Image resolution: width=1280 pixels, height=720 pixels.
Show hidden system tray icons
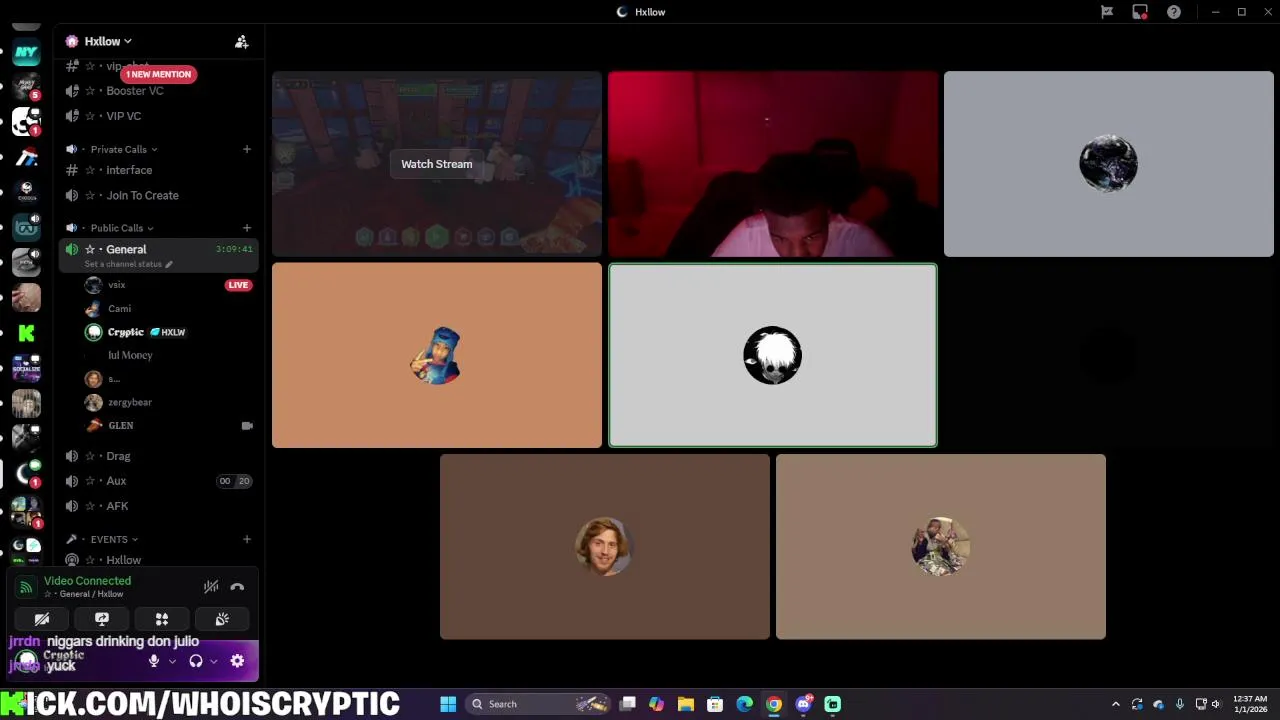tap(1116, 704)
